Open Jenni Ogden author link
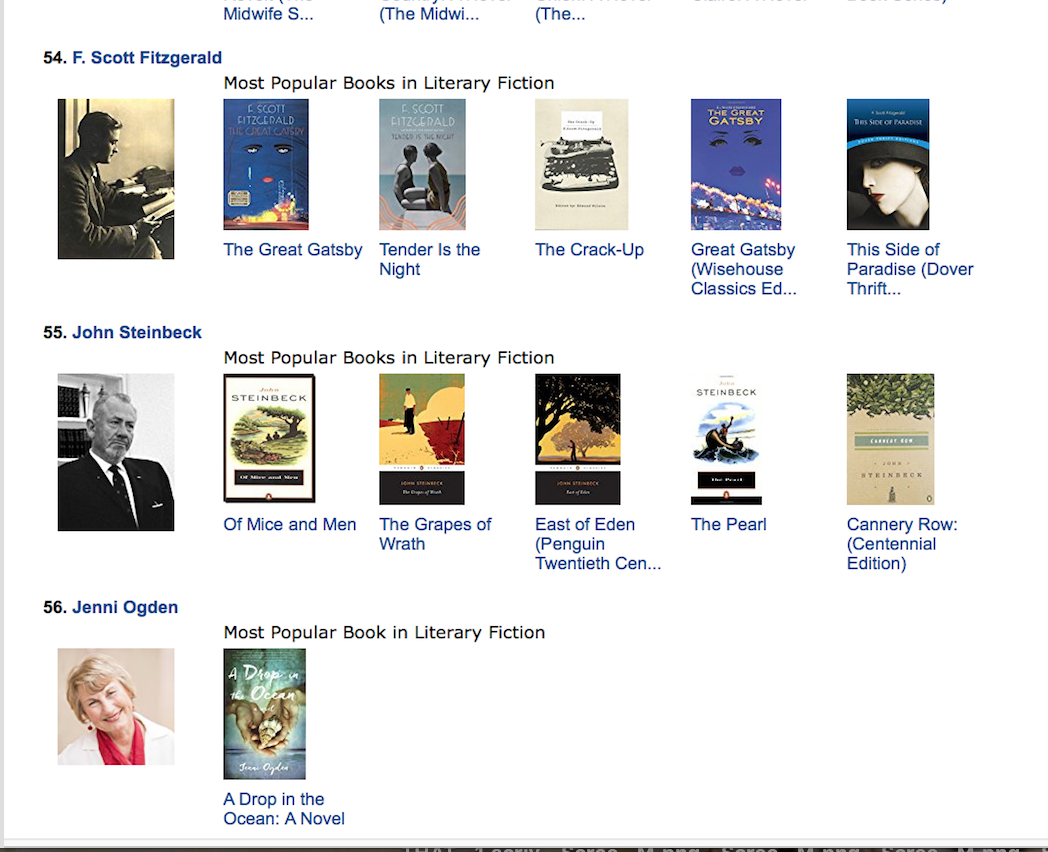 [125, 607]
